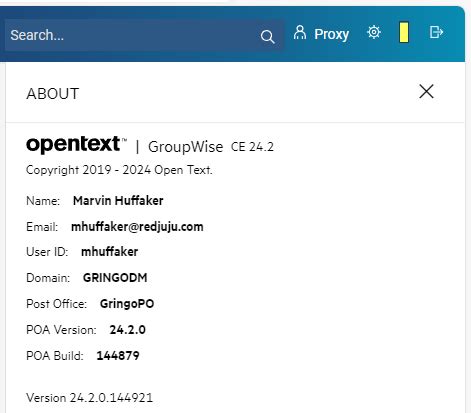Click the opentext logo
Image resolution: width=471 pixels, height=413 pixels.
(x=76, y=144)
